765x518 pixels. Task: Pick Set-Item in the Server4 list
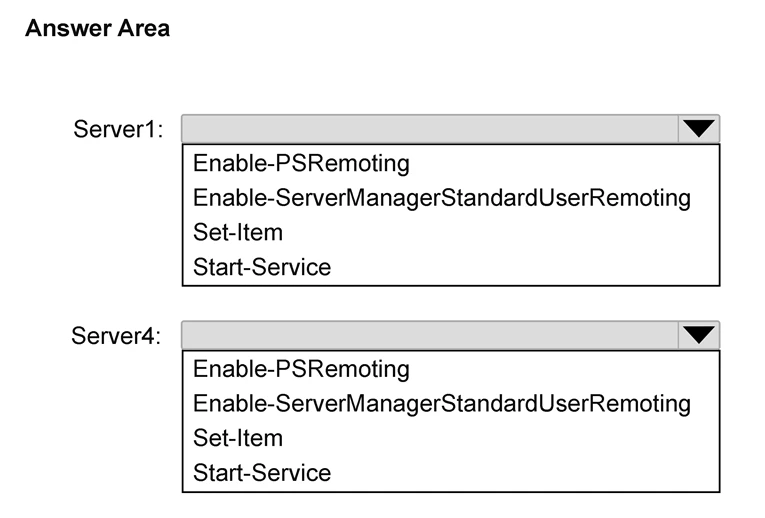pyautogui.click(x=238, y=438)
